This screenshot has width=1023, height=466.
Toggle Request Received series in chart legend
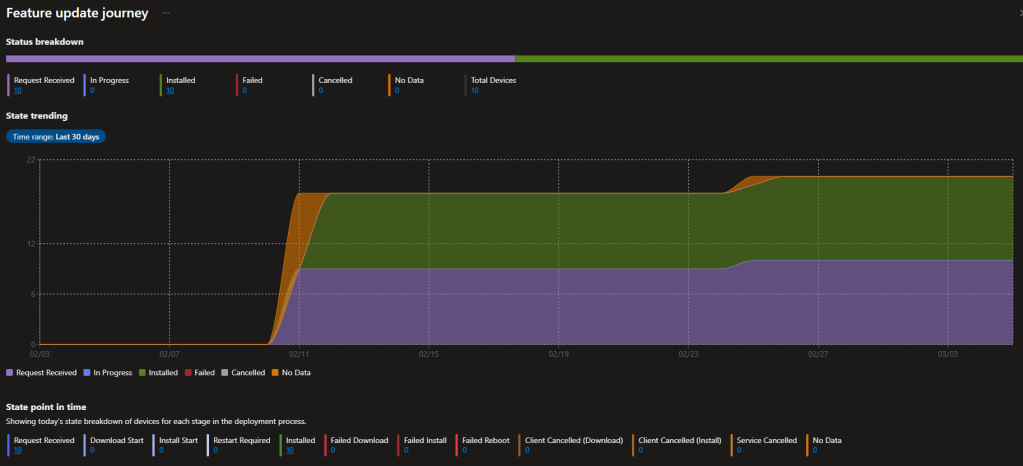coord(41,372)
